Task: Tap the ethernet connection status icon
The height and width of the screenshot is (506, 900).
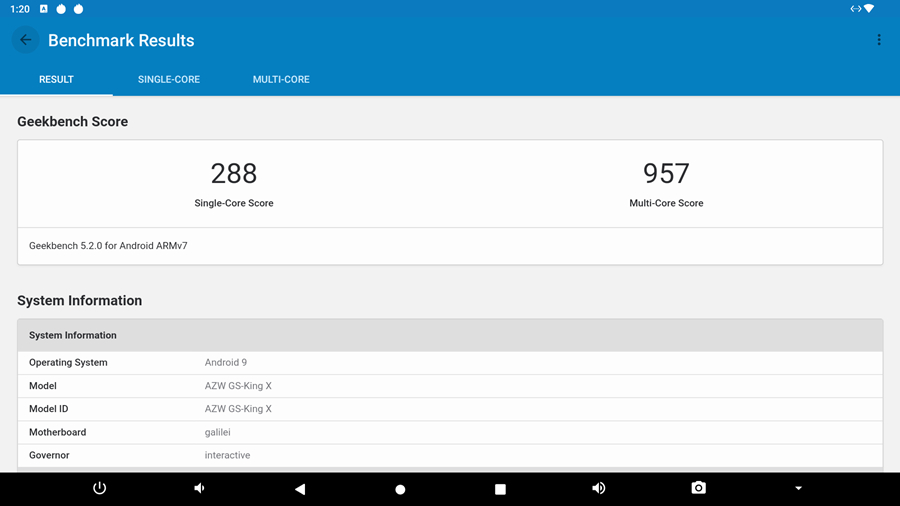Action: [x=855, y=9]
